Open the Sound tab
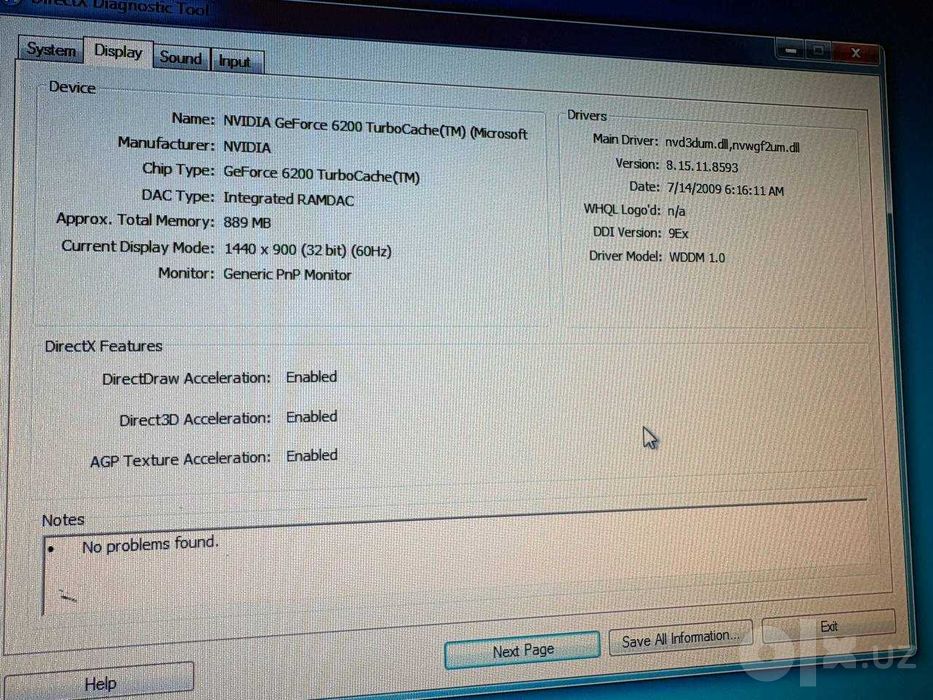Image resolution: width=933 pixels, height=700 pixels. 181,58
